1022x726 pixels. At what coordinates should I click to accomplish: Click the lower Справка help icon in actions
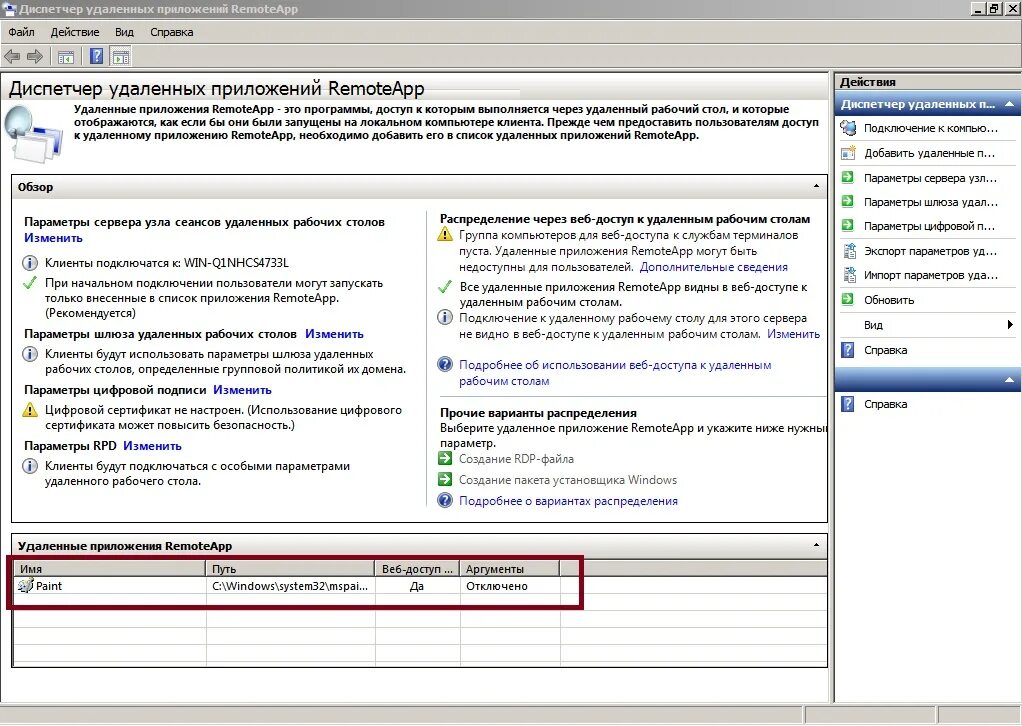click(x=848, y=404)
